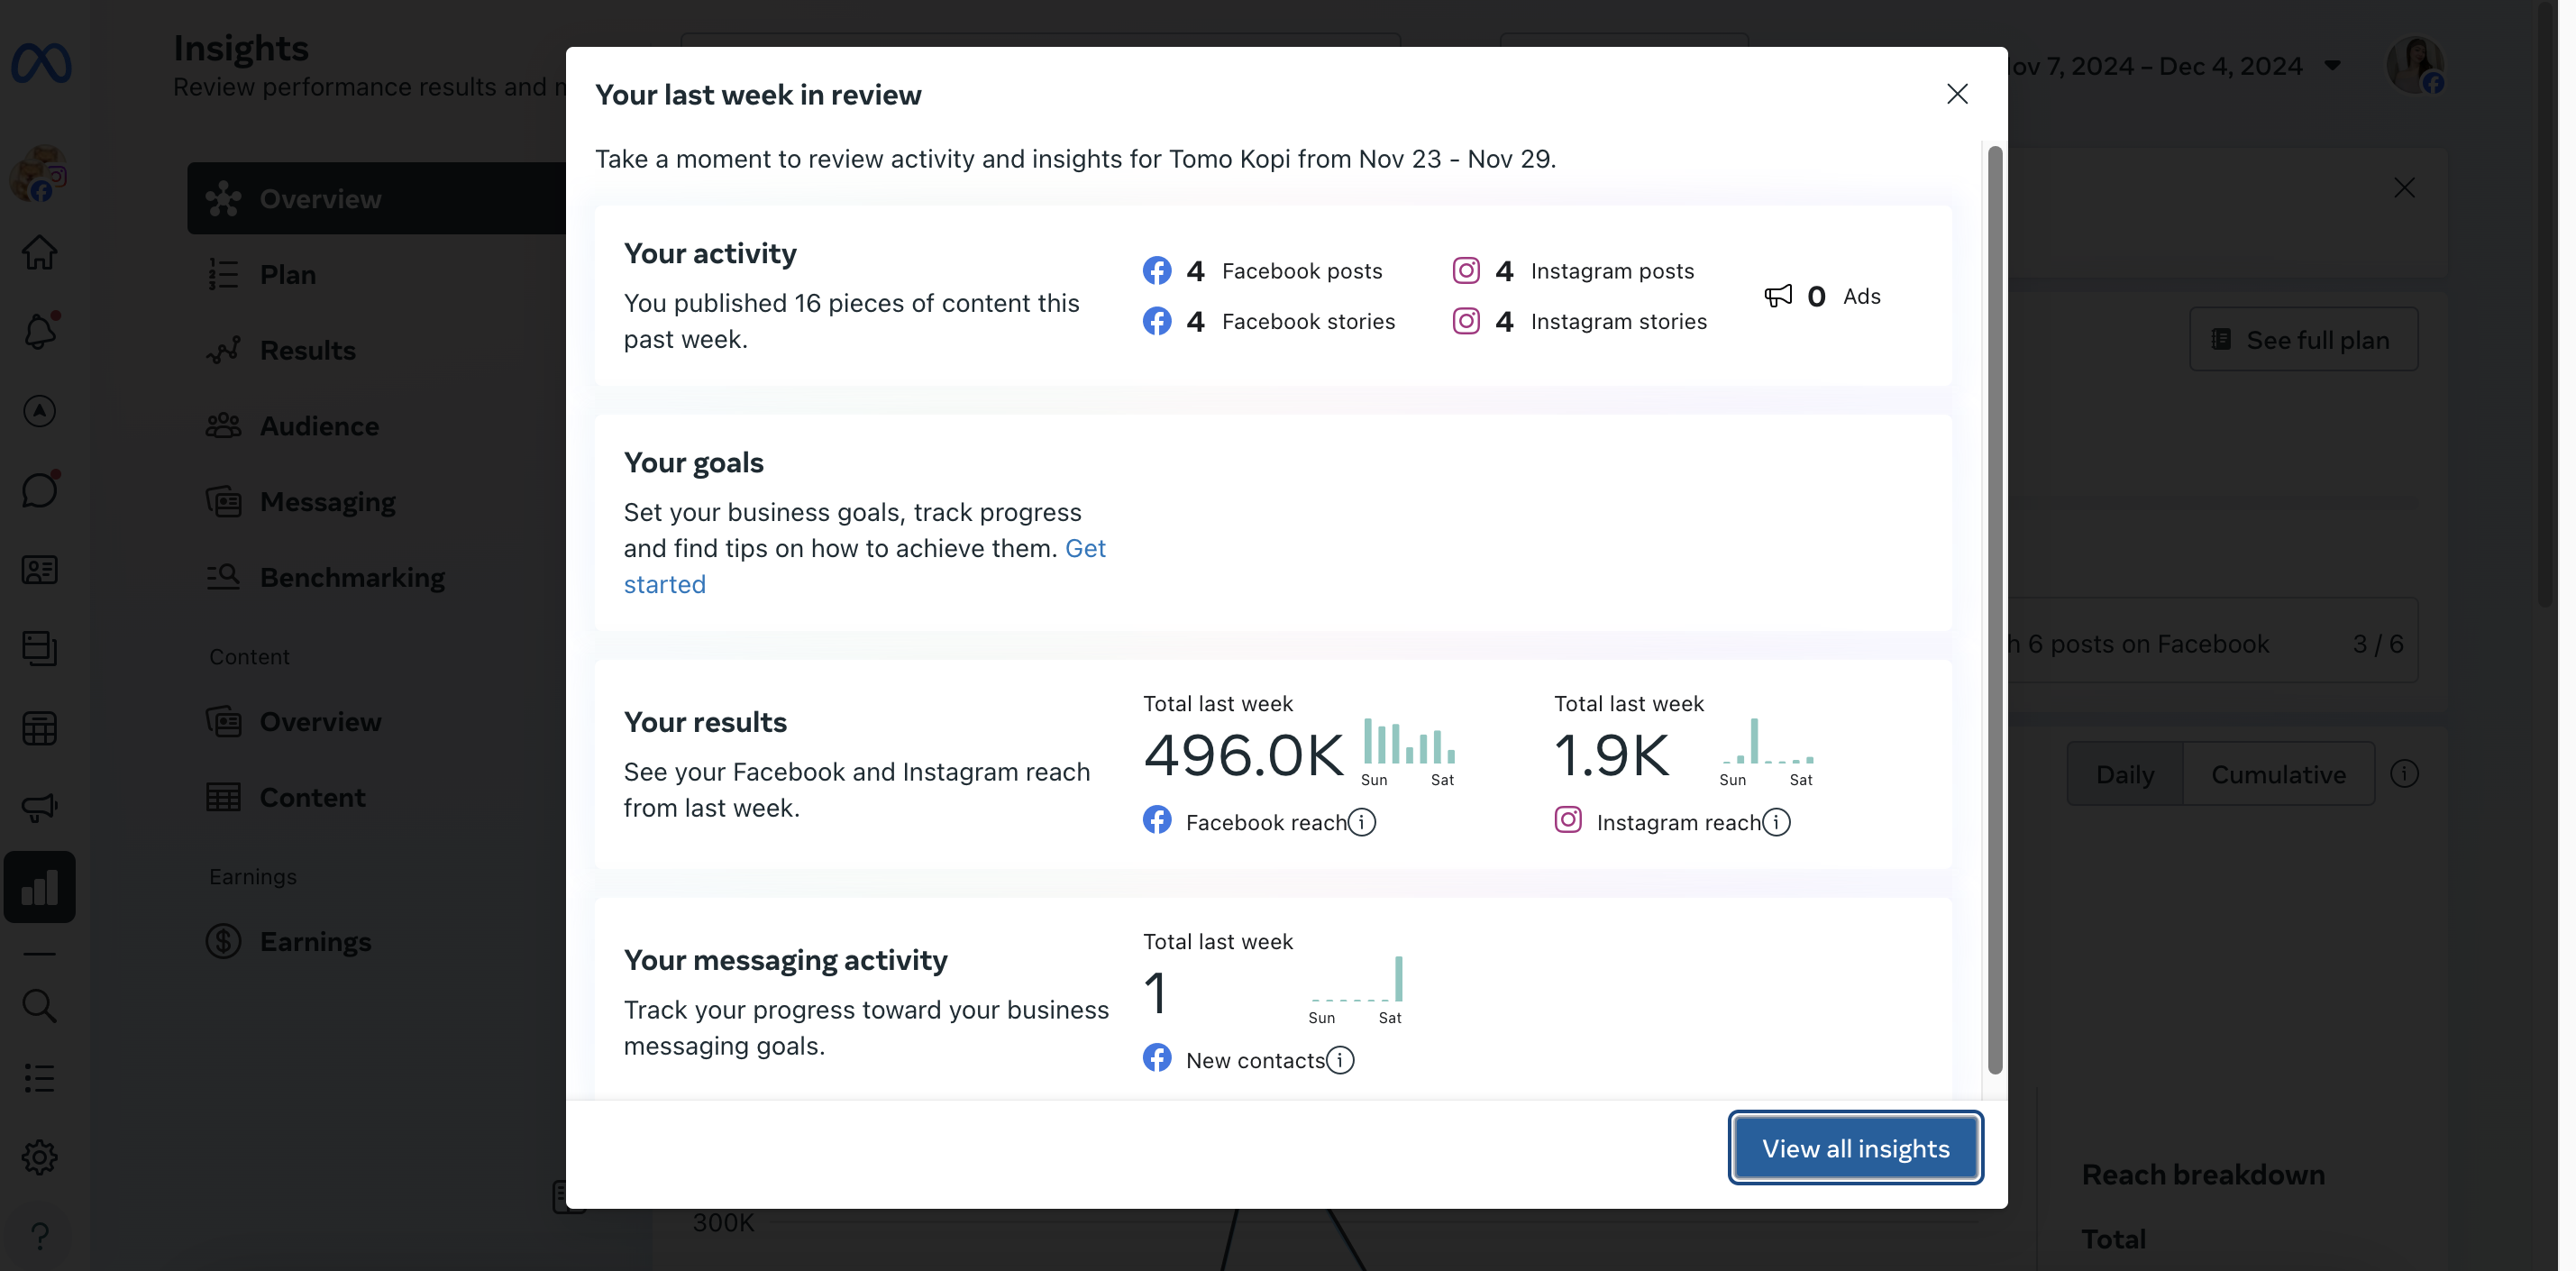Click Facebook reach info icon
The width and height of the screenshot is (2576, 1271).
click(1361, 822)
